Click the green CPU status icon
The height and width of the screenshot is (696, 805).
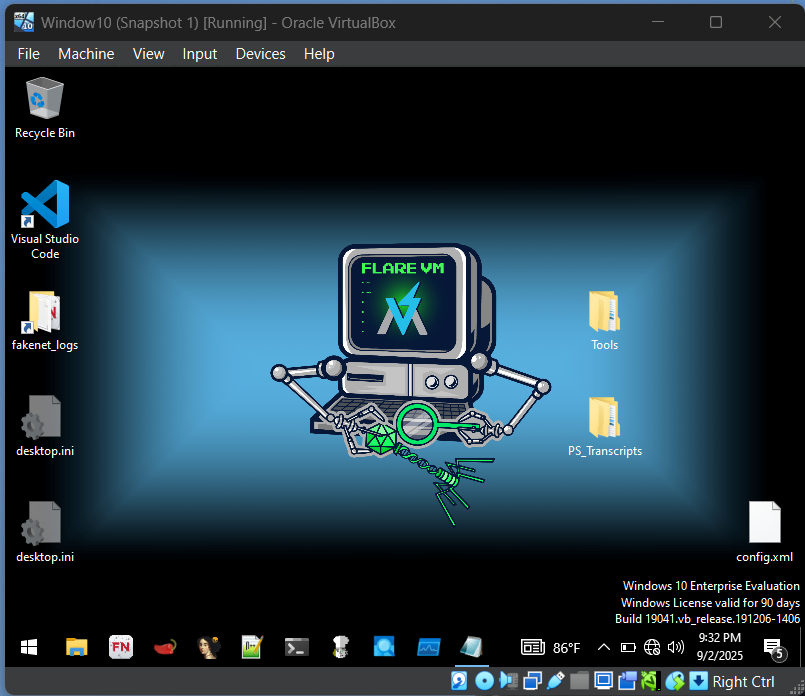[x=650, y=681]
